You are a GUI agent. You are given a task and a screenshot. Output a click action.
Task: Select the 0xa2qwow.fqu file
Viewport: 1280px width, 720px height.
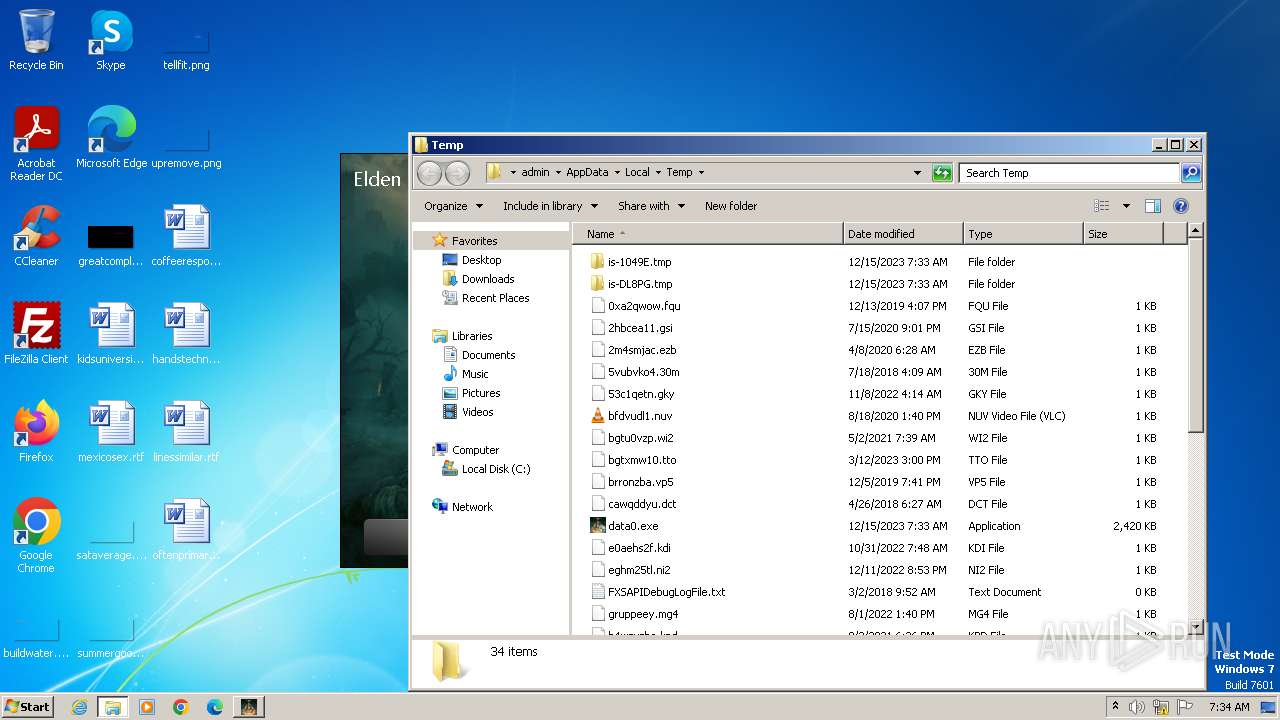coord(635,306)
